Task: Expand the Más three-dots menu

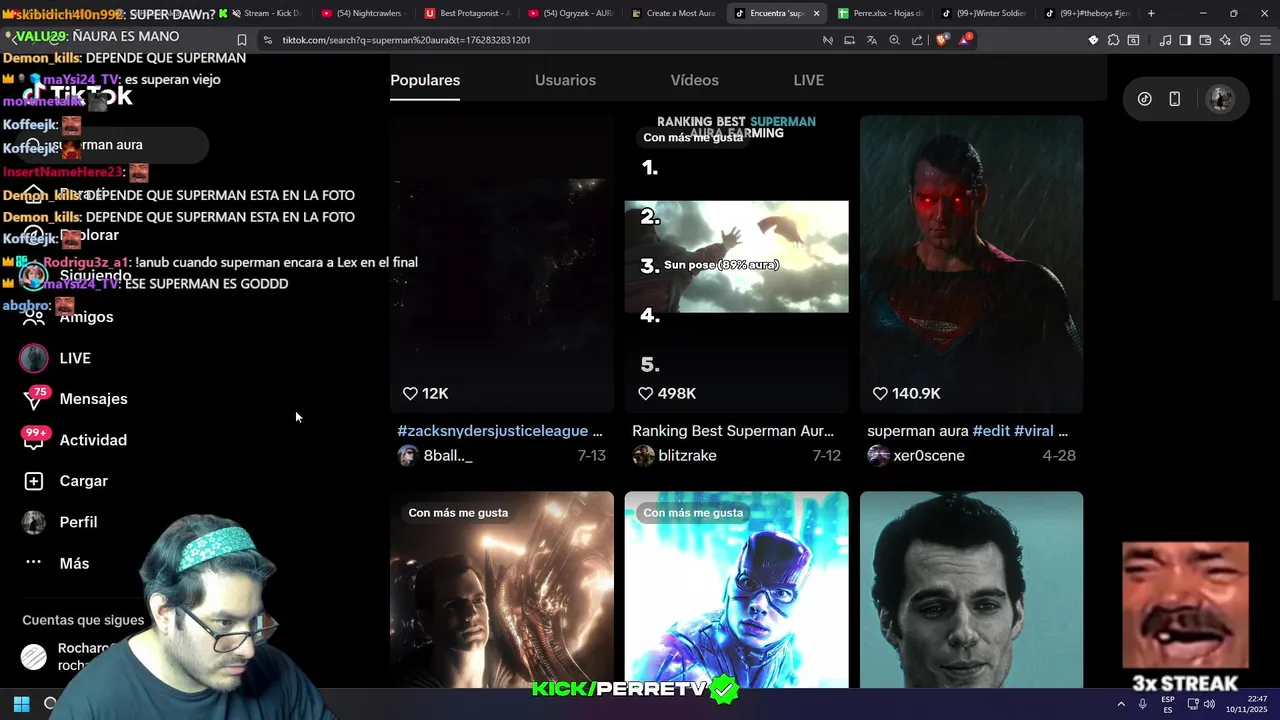Action: click(34, 563)
